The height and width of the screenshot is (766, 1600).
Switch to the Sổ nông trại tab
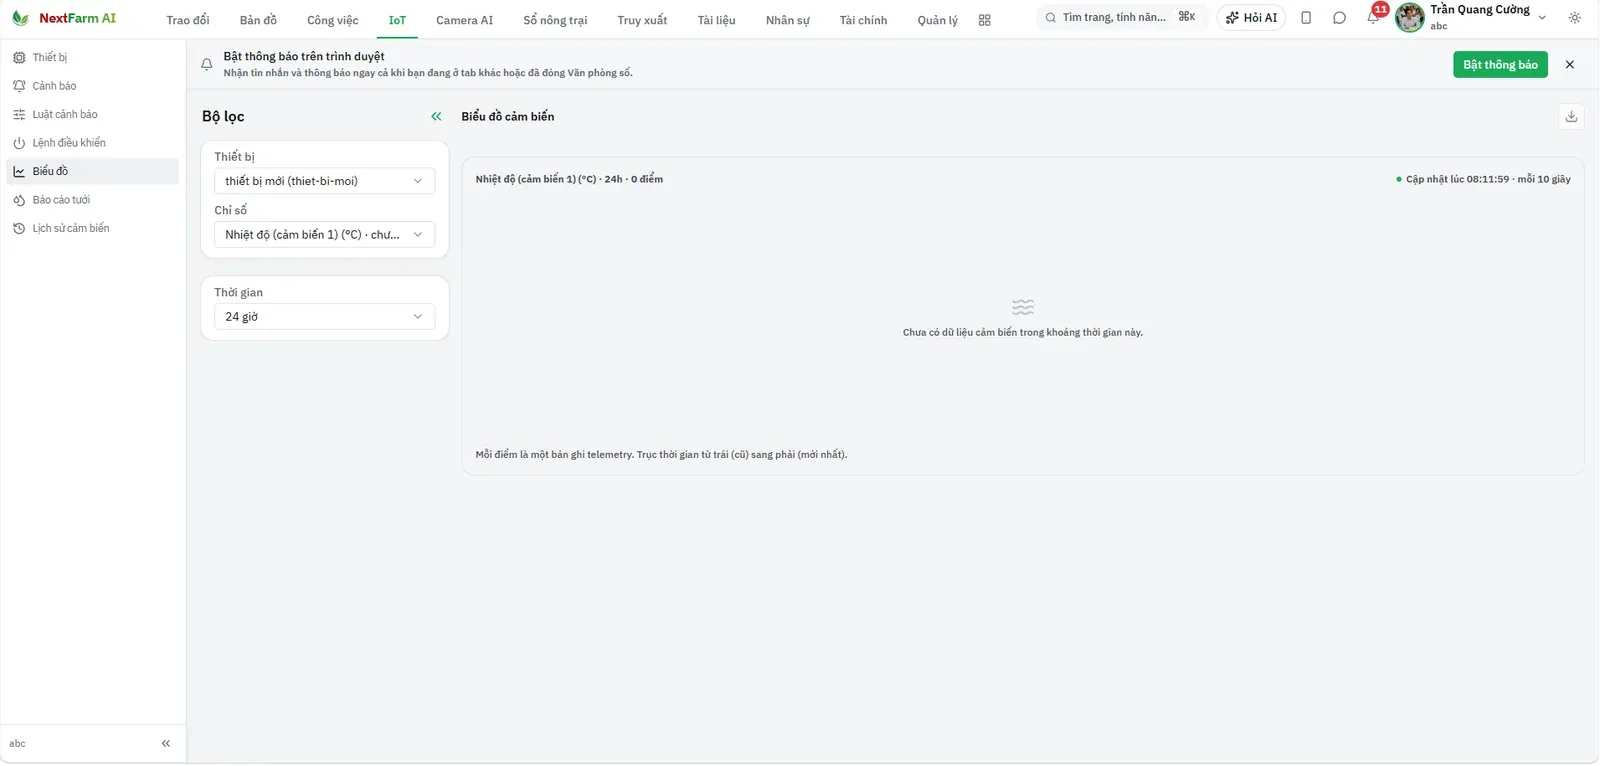555,20
